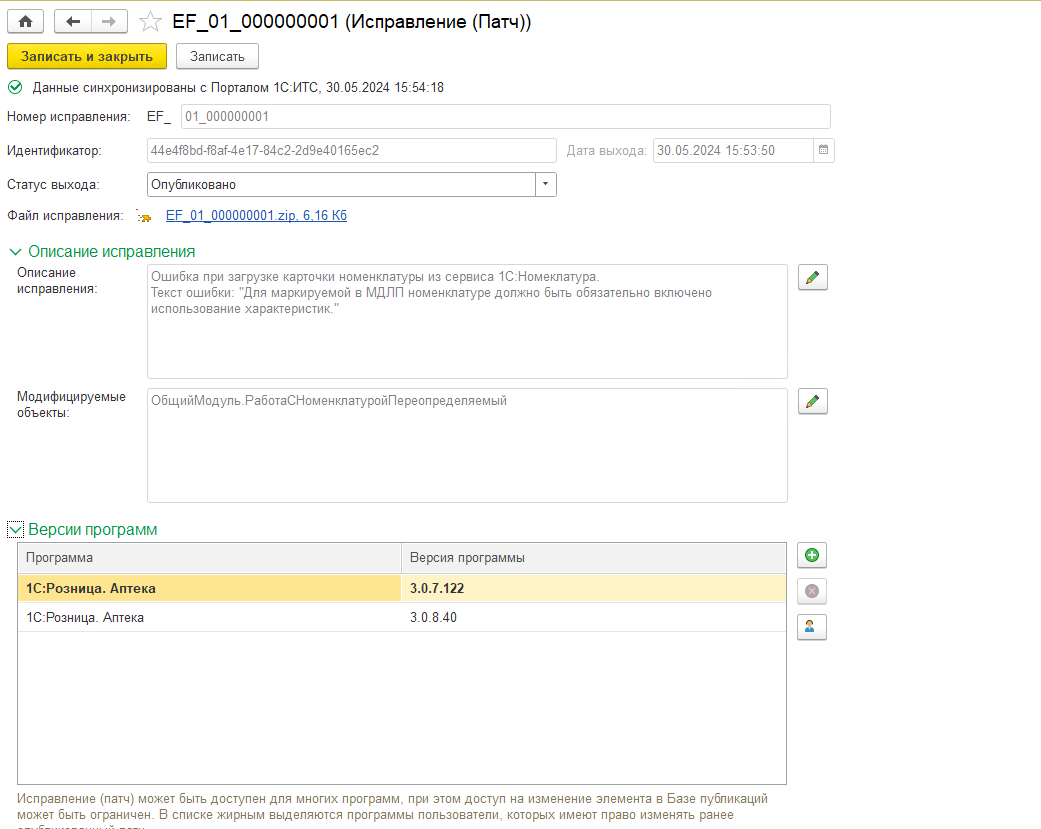Select the 1С:Розница. Аптека row with 3.0.7.122
This screenshot has width=1041, height=829.
coord(402,588)
